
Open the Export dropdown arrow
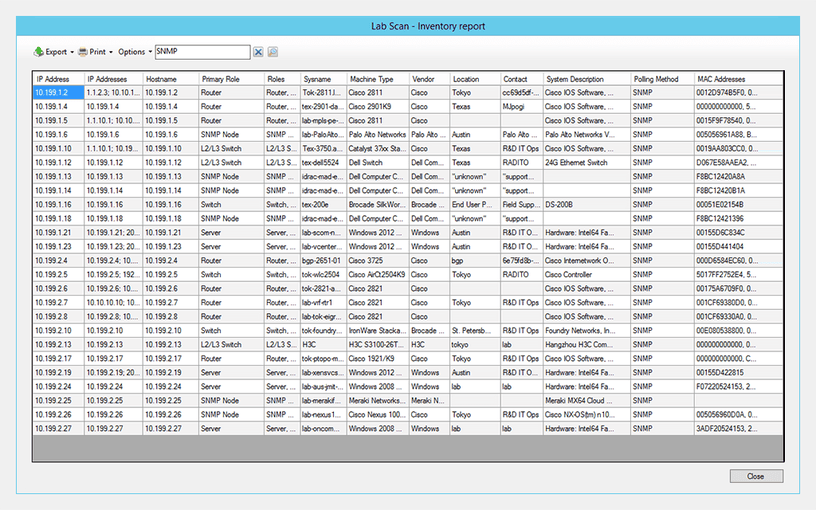point(72,52)
